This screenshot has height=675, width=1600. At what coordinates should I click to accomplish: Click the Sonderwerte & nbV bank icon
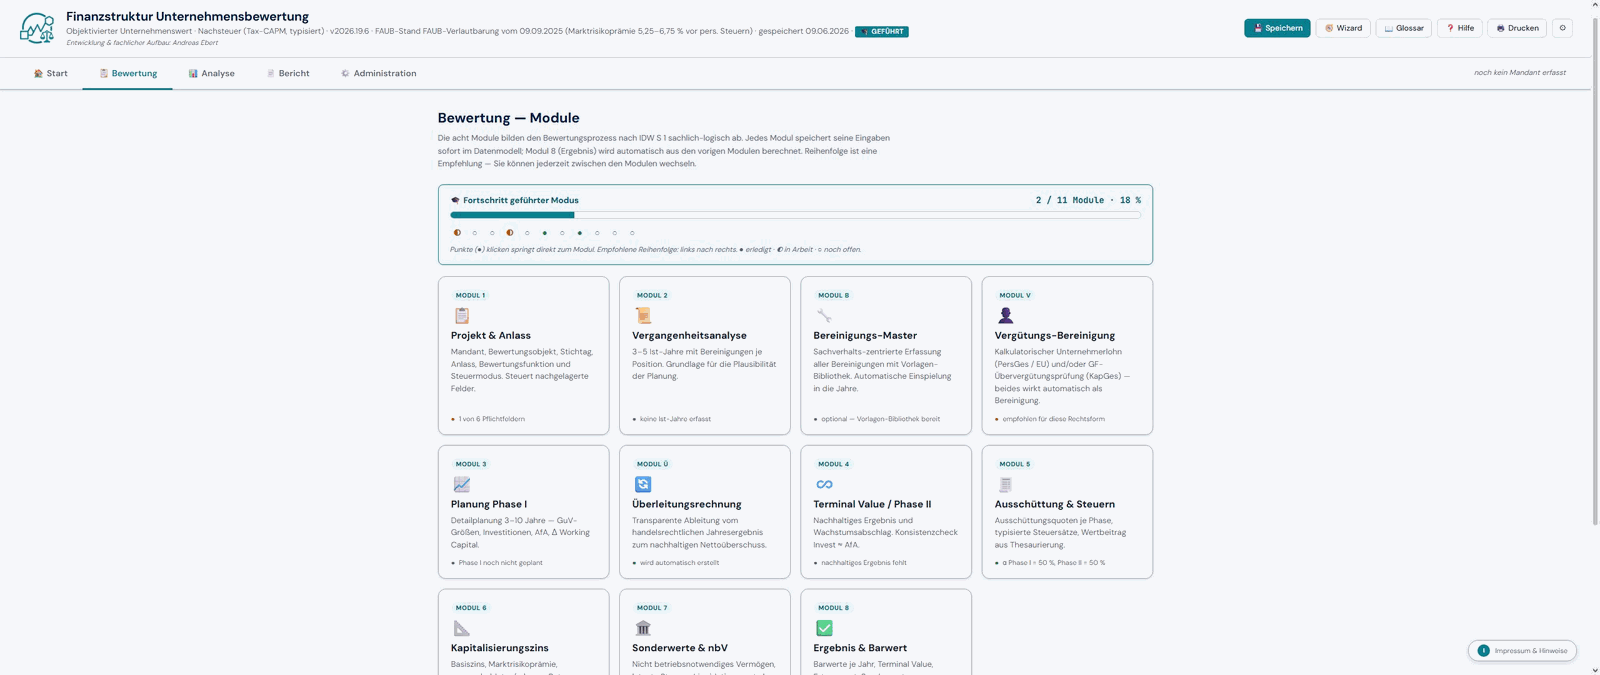pos(643,628)
